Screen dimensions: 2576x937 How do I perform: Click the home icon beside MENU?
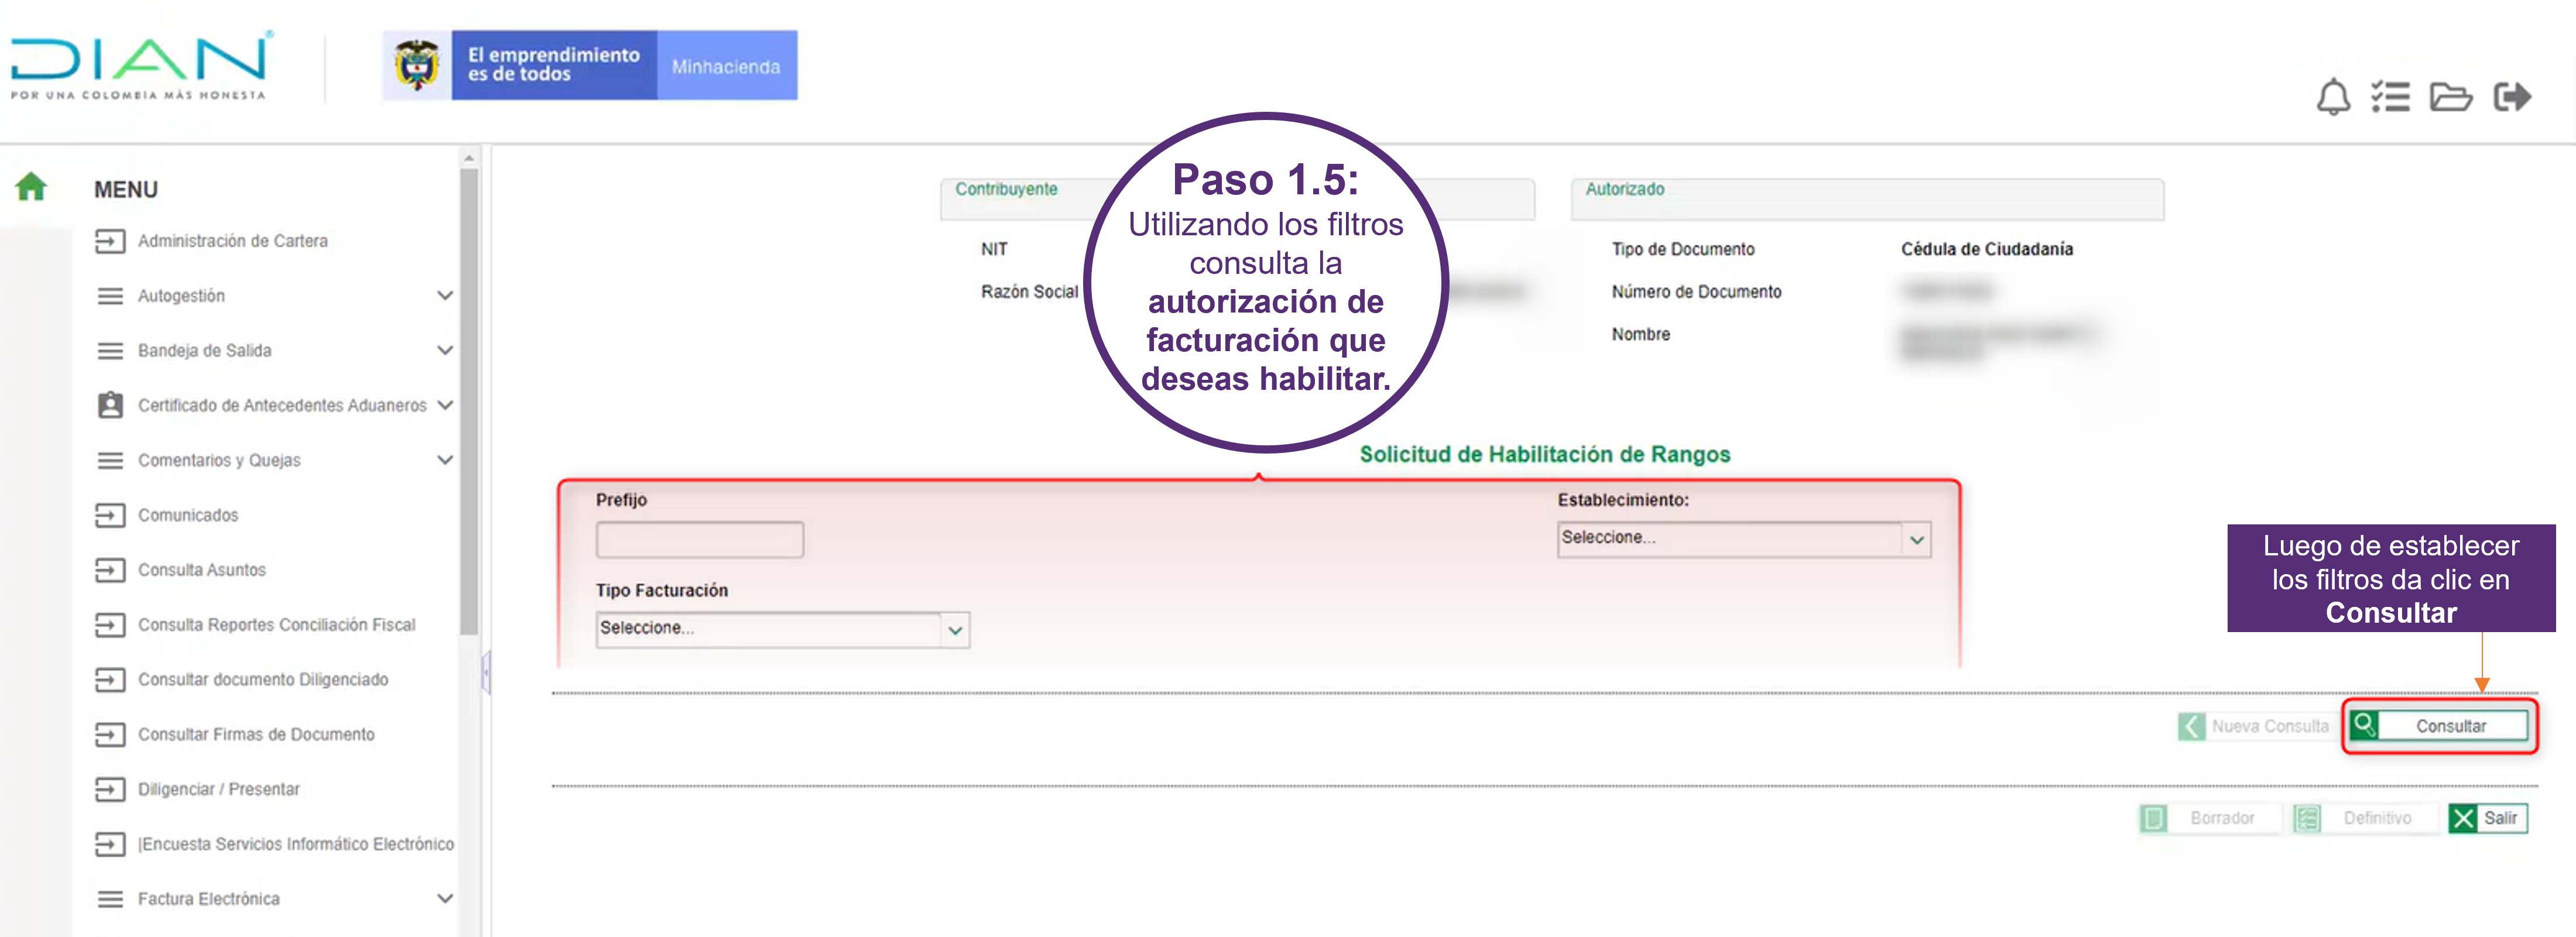[x=31, y=187]
